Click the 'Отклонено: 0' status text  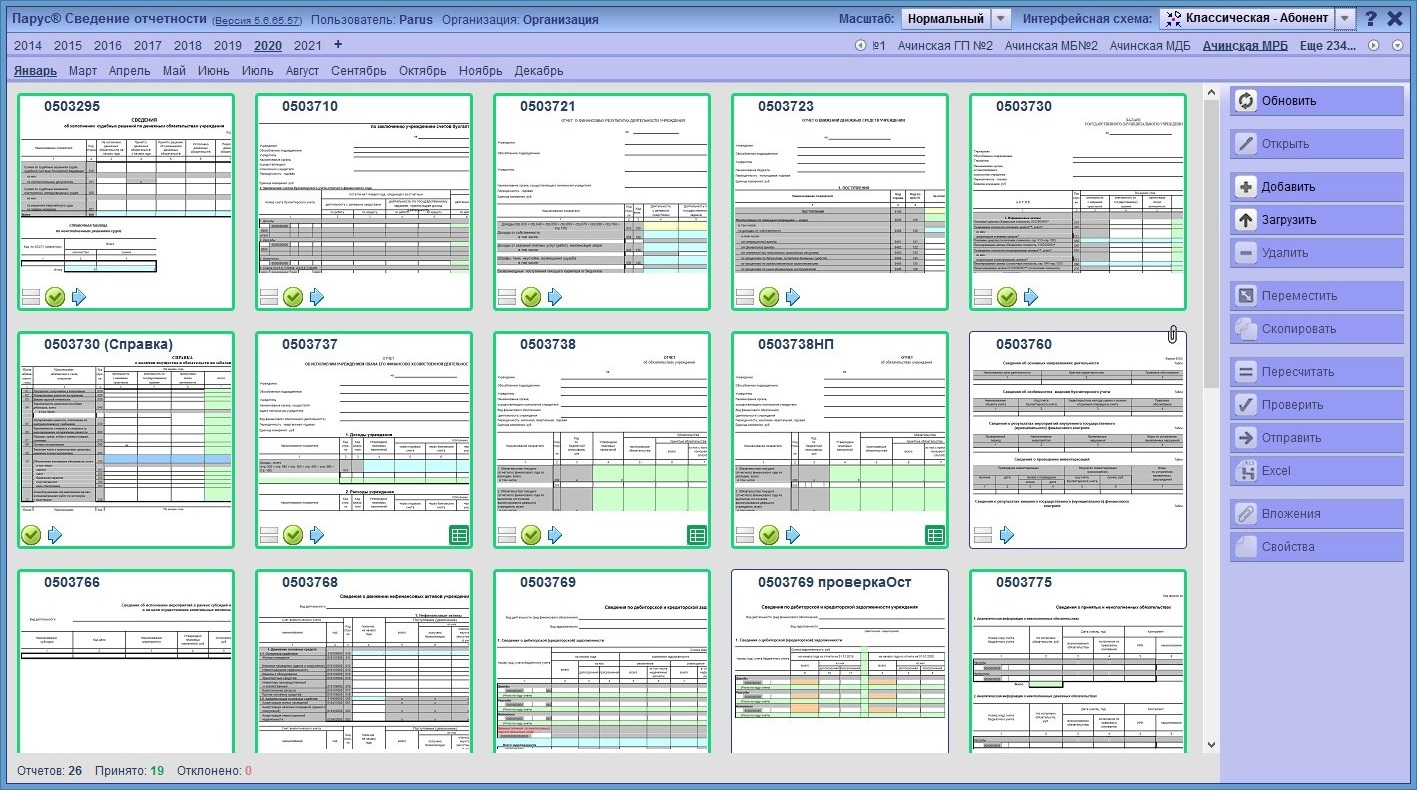[214, 771]
